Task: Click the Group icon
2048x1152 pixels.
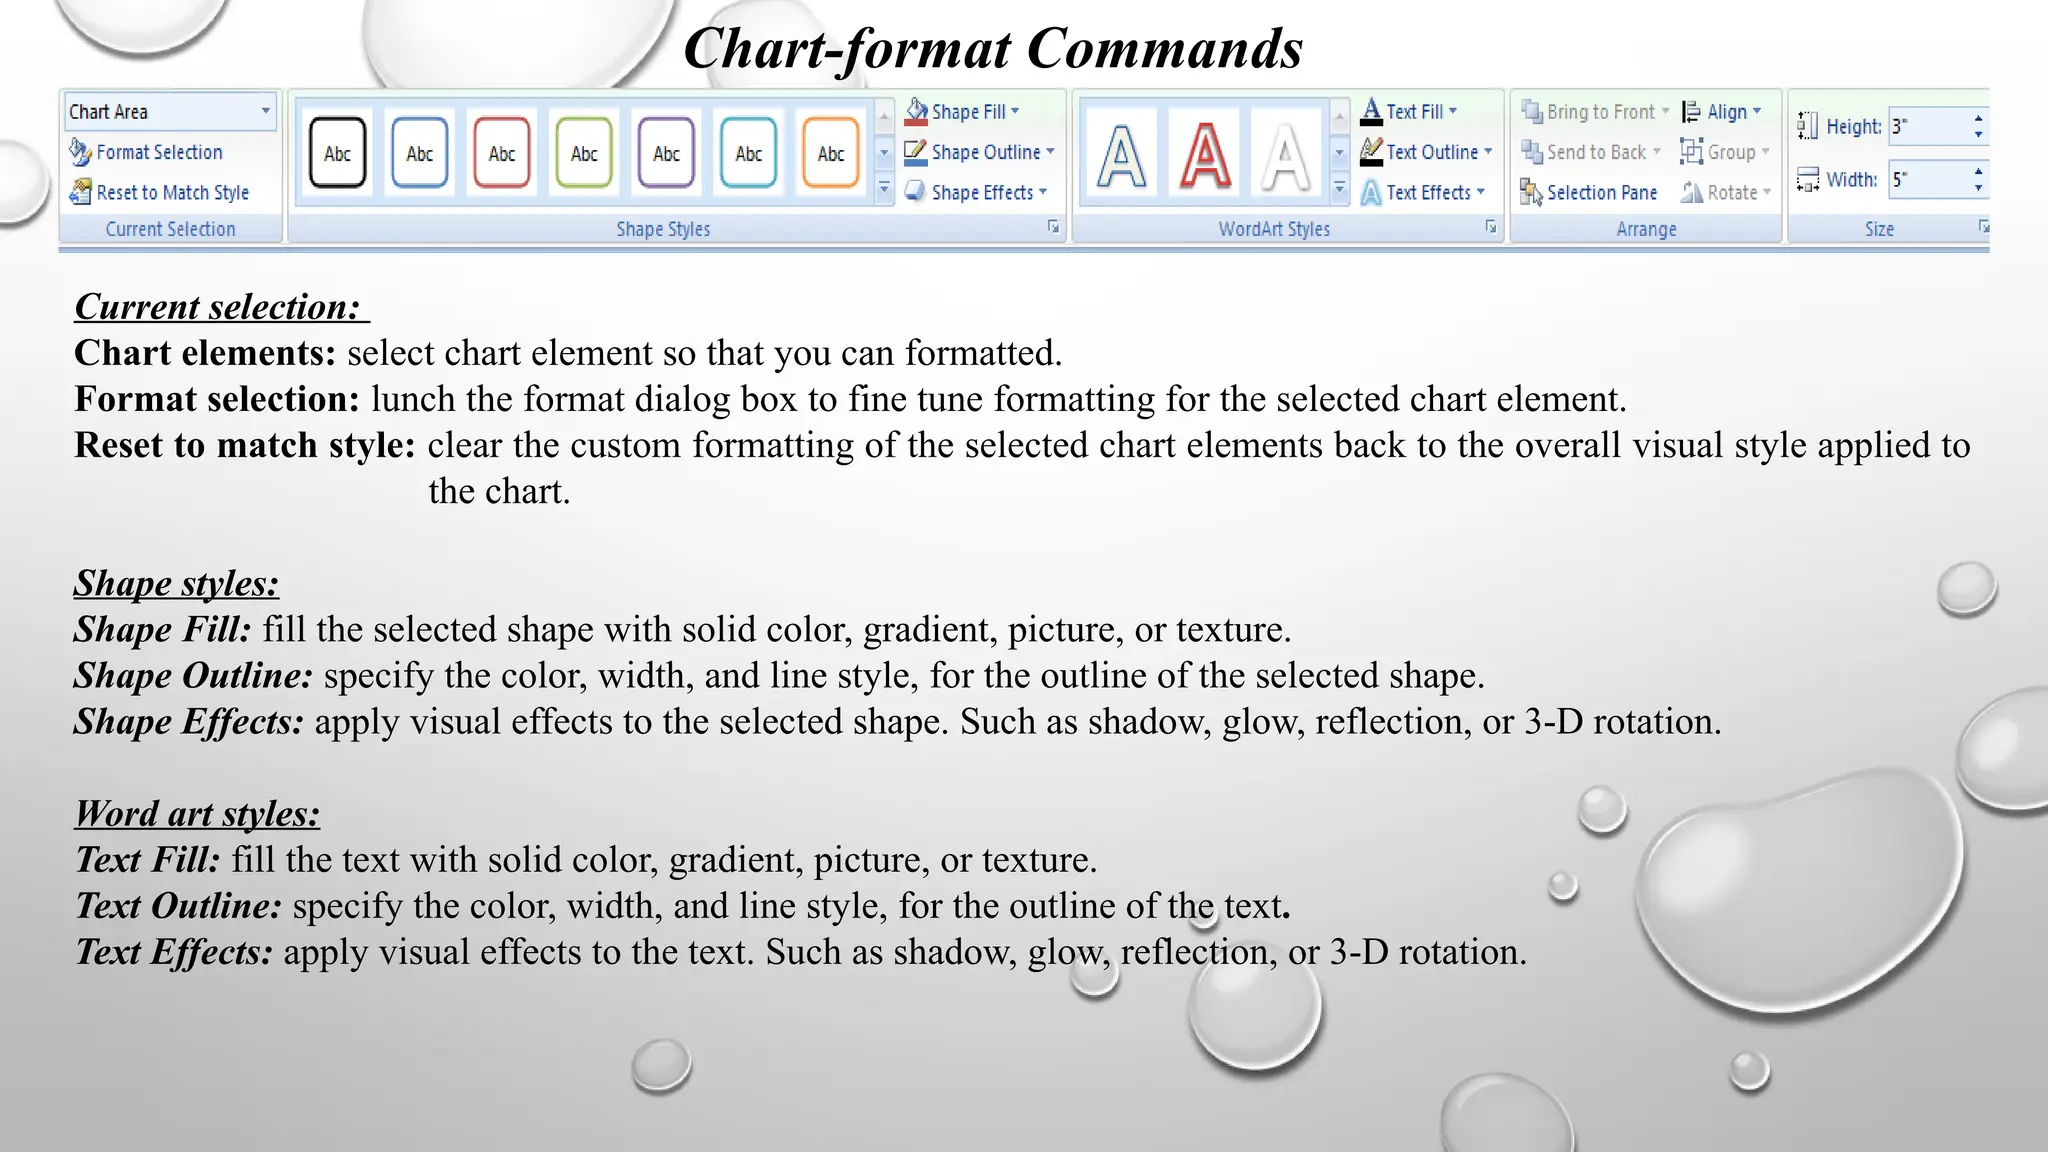Action: [x=1691, y=152]
